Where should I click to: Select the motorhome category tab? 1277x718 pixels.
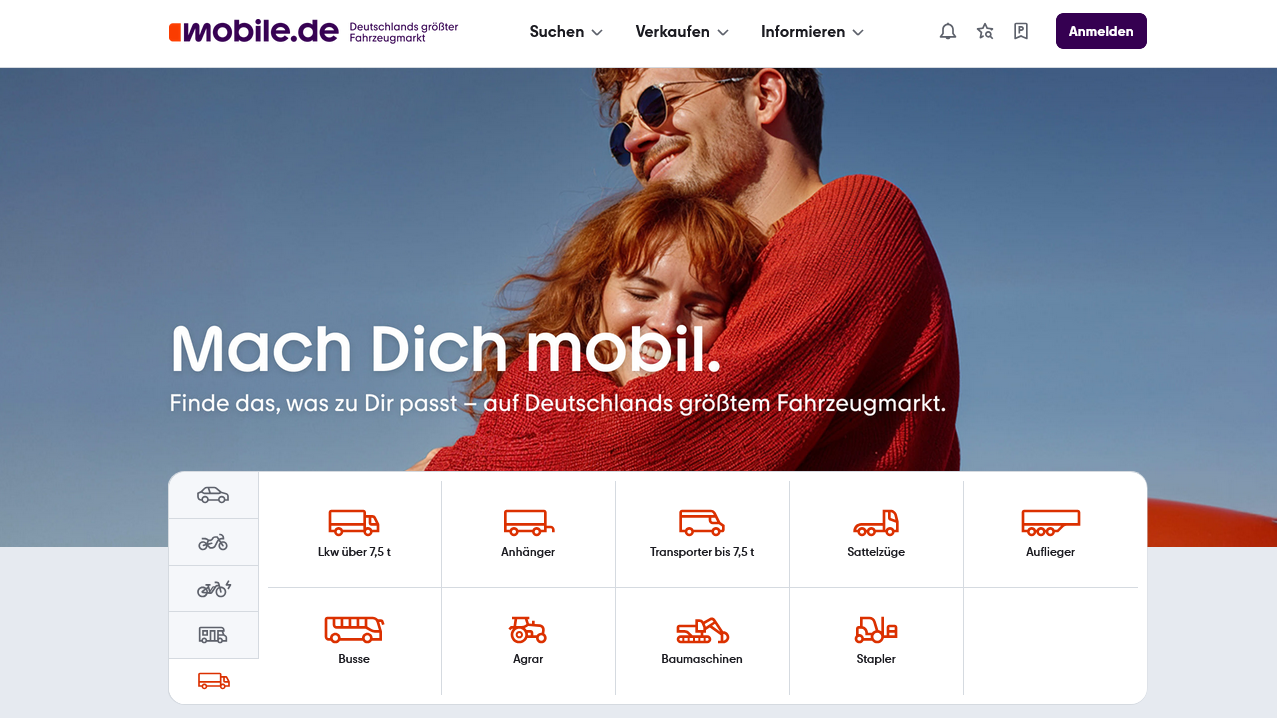click(213, 635)
